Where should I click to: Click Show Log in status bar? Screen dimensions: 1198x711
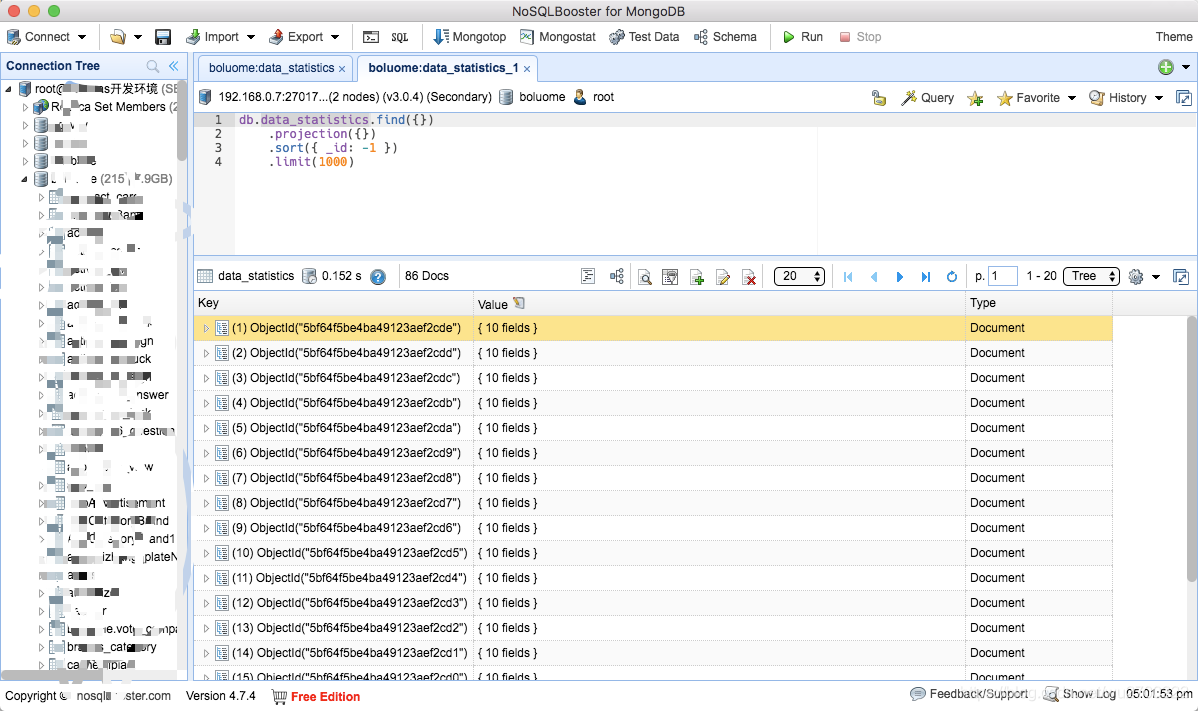click(x=1080, y=693)
